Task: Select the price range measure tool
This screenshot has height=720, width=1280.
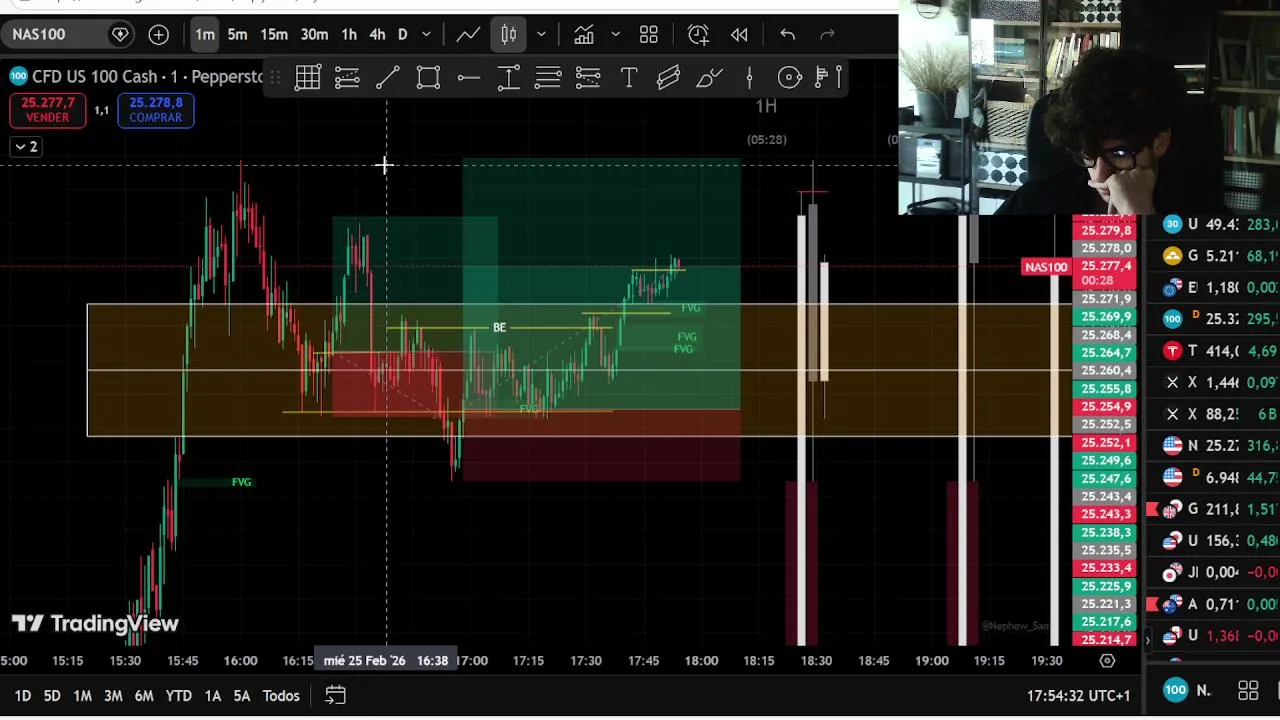Action: 508,77
